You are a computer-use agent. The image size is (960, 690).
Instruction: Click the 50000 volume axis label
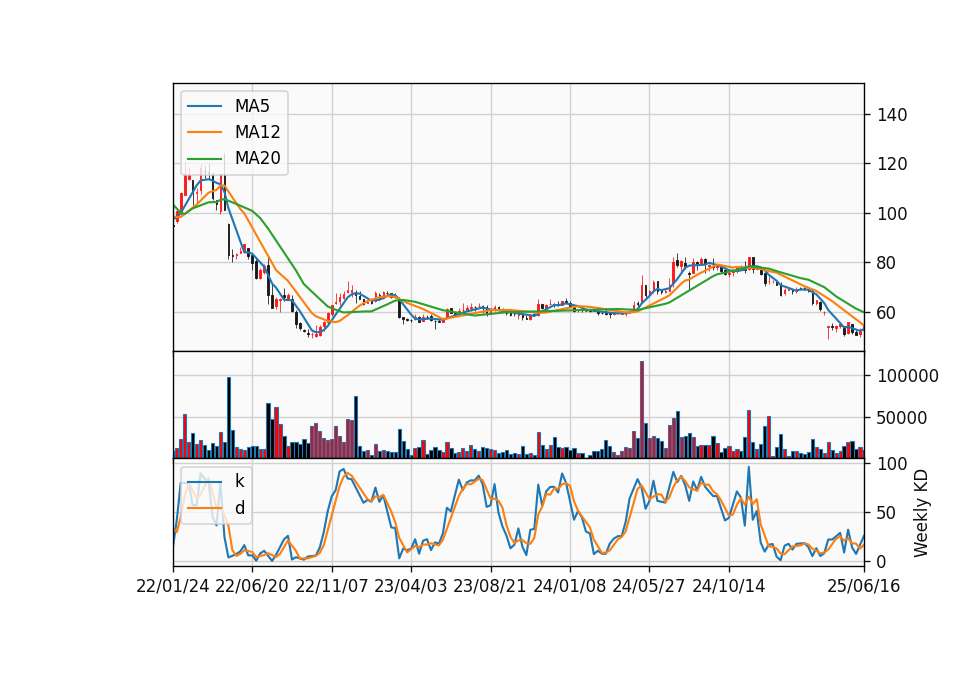point(902,418)
